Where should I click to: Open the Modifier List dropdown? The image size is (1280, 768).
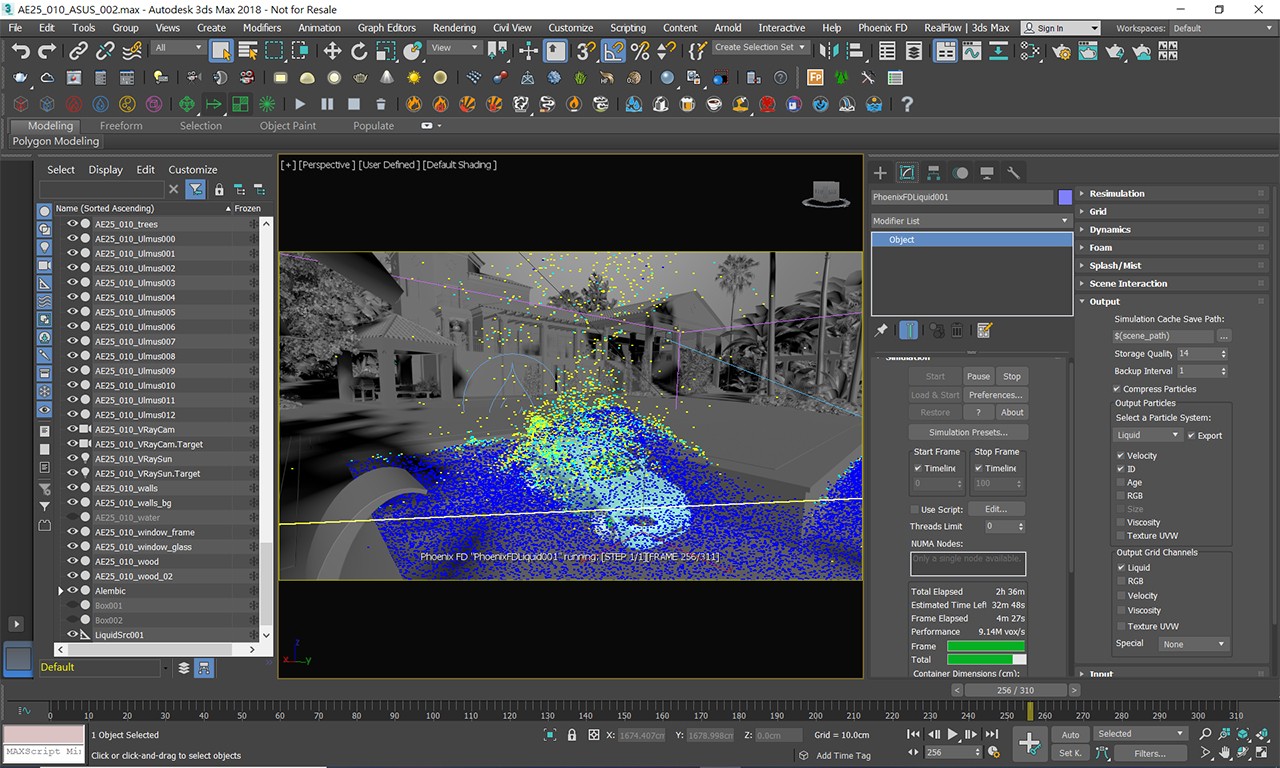coord(970,221)
